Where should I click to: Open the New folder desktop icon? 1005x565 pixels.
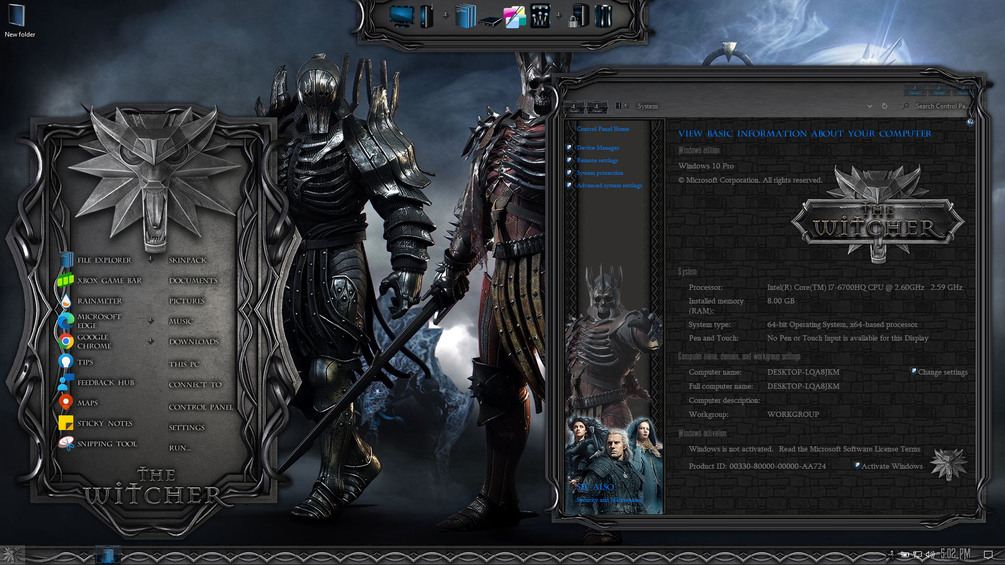tap(19, 20)
